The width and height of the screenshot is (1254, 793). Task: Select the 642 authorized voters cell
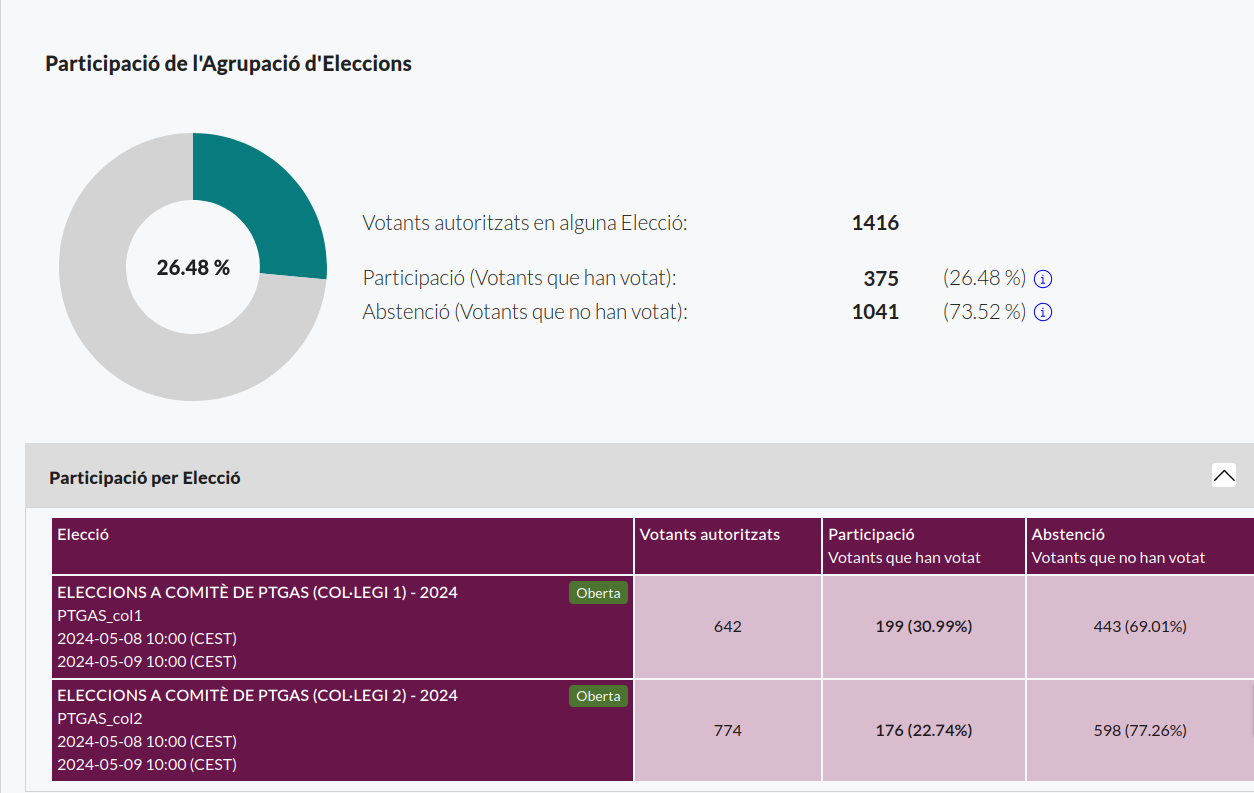click(x=727, y=627)
